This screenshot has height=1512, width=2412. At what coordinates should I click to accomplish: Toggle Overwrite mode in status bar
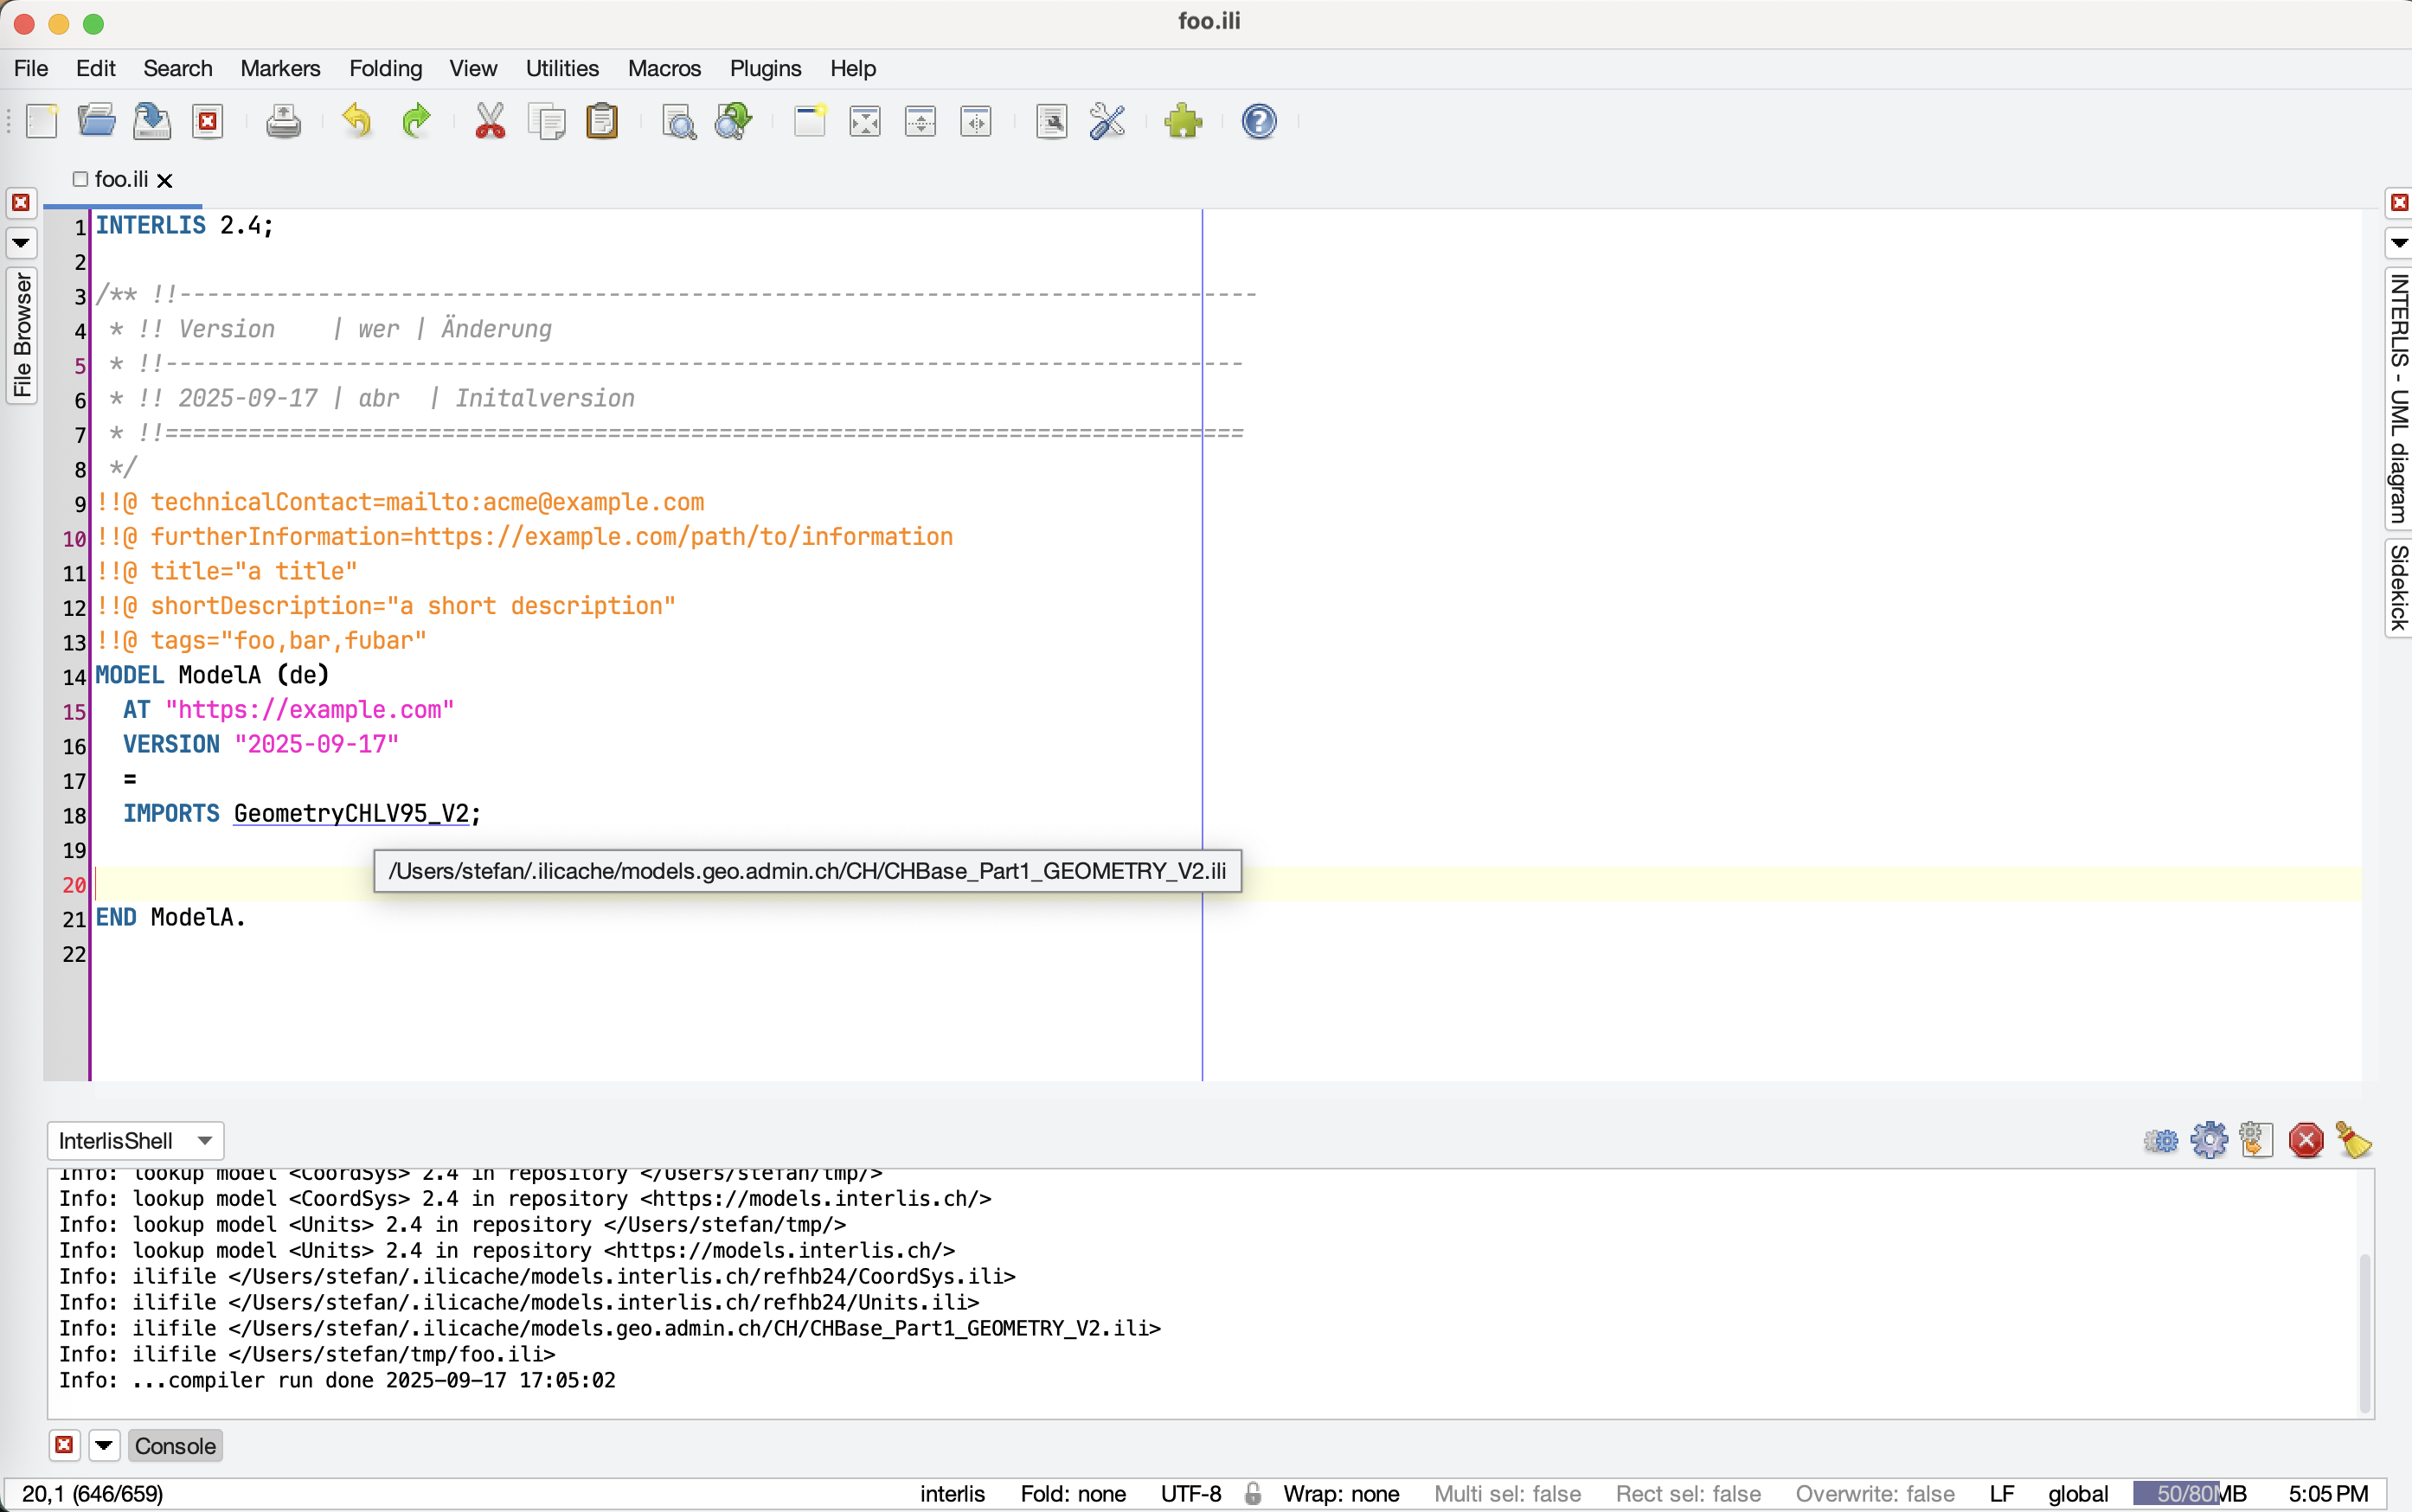pyautogui.click(x=1875, y=1494)
